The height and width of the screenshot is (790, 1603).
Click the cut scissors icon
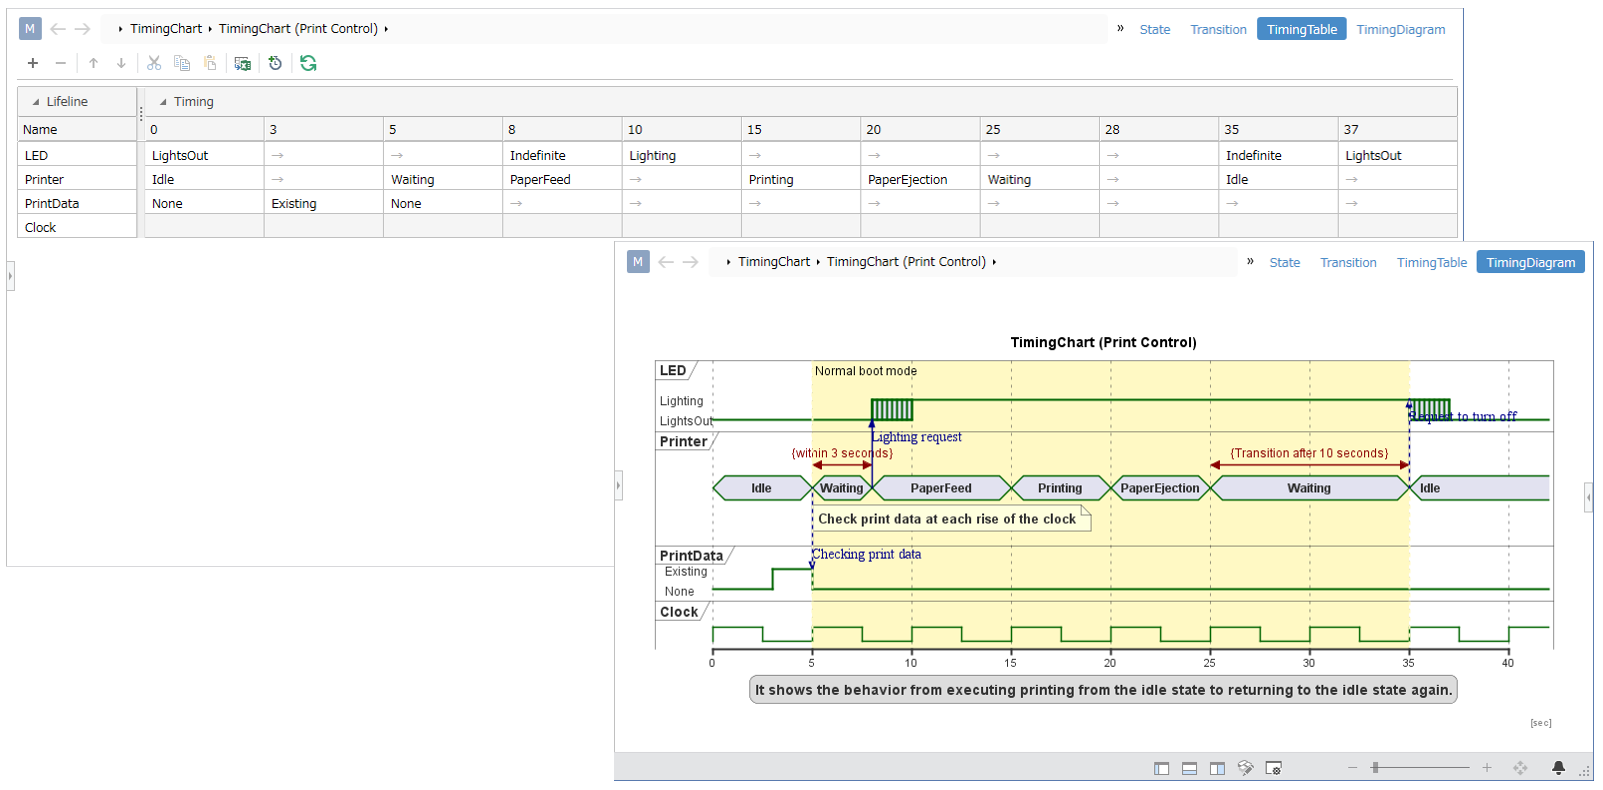point(154,63)
